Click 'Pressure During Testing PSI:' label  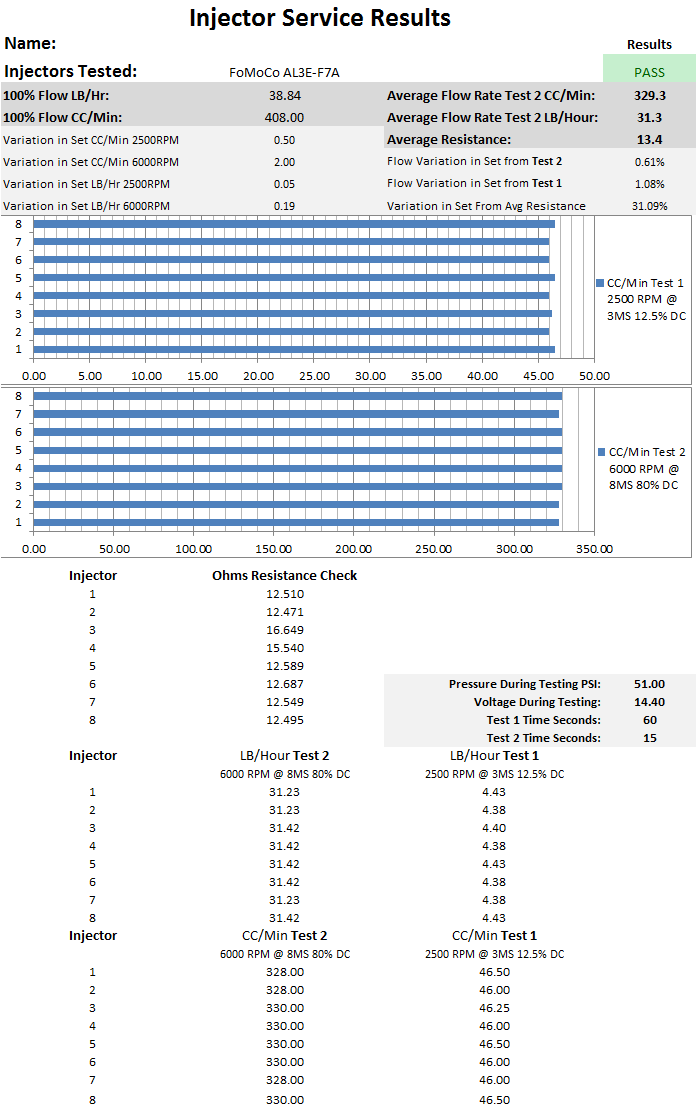(x=524, y=684)
